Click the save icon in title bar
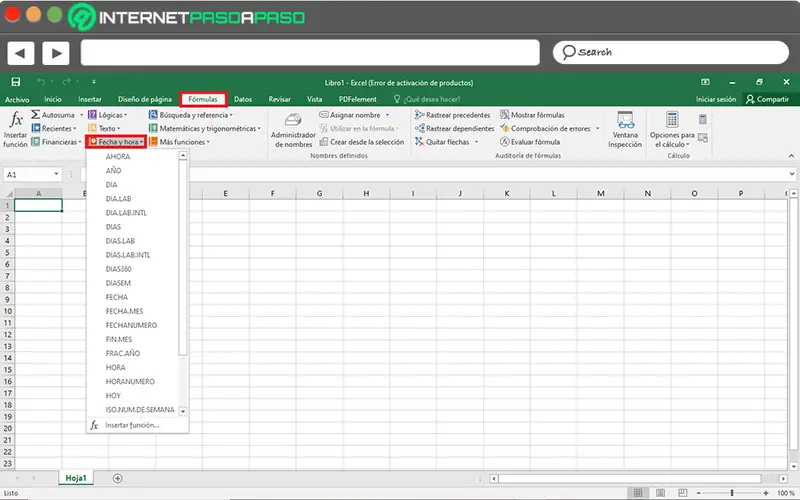The width and height of the screenshot is (800, 500). click(x=16, y=82)
